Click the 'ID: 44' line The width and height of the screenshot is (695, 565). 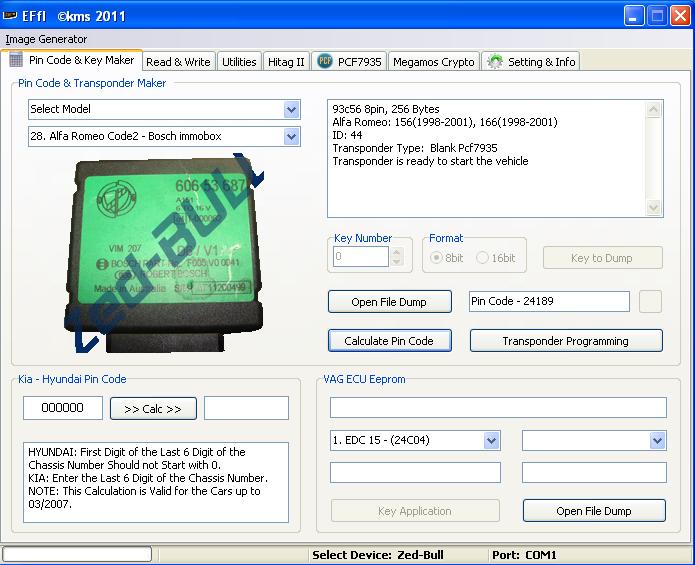tap(347, 135)
